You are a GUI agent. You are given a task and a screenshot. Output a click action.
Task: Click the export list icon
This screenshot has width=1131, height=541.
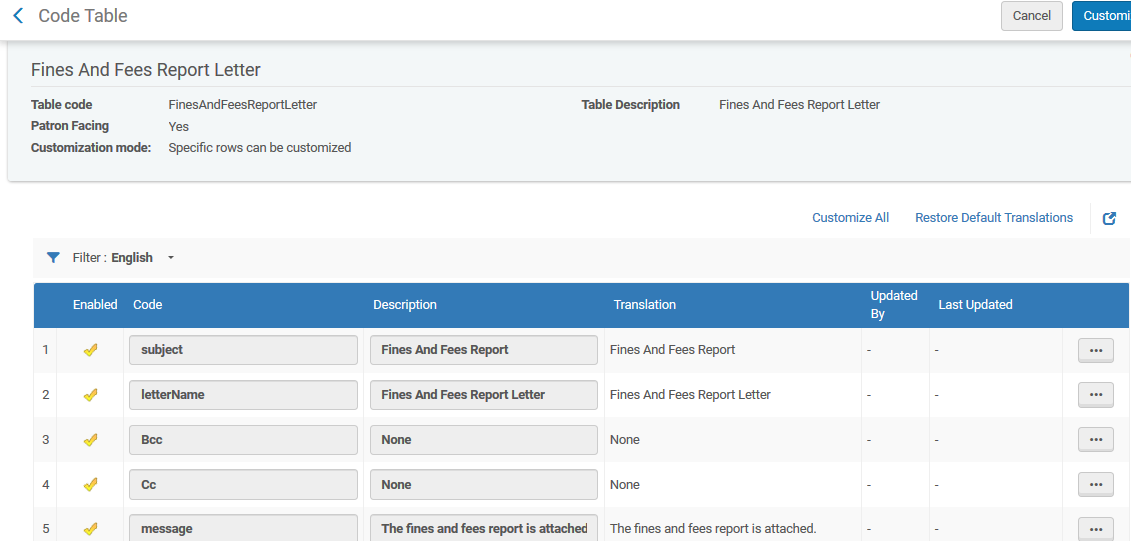[1109, 218]
